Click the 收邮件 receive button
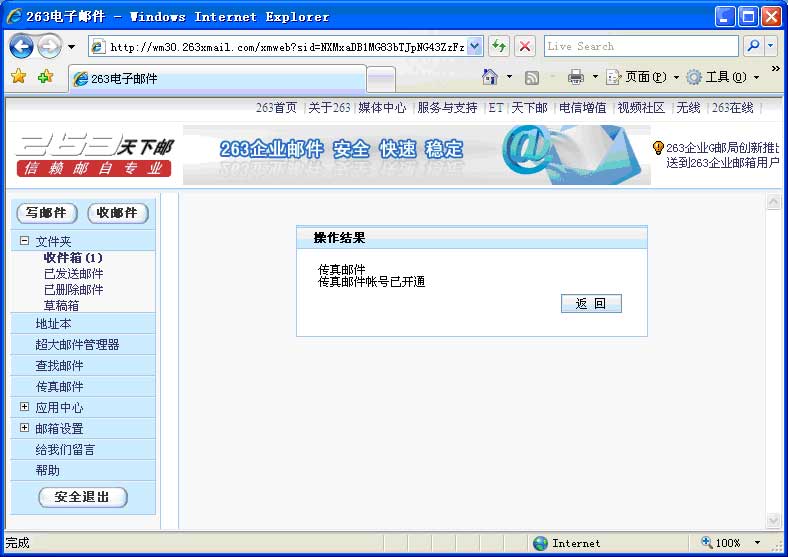Image resolution: width=788 pixels, height=557 pixels. tap(118, 213)
